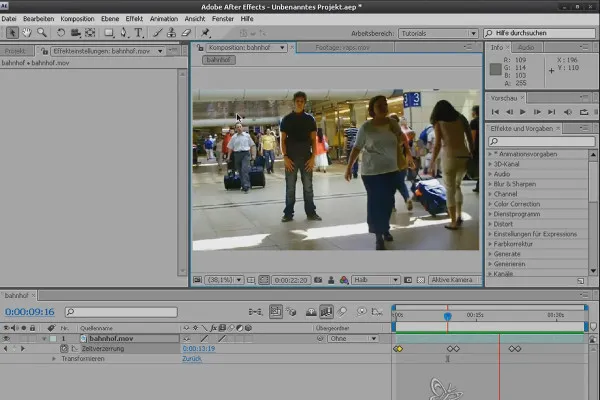
Task: Open the Effekt menu
Action: (x=134, y=19)
